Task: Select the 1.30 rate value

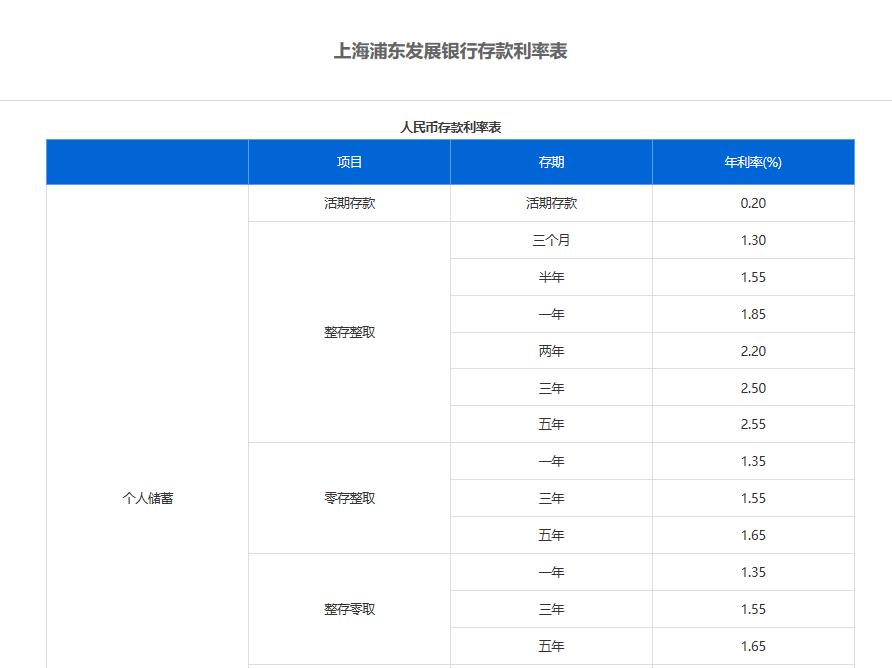Action: [753, 240]
